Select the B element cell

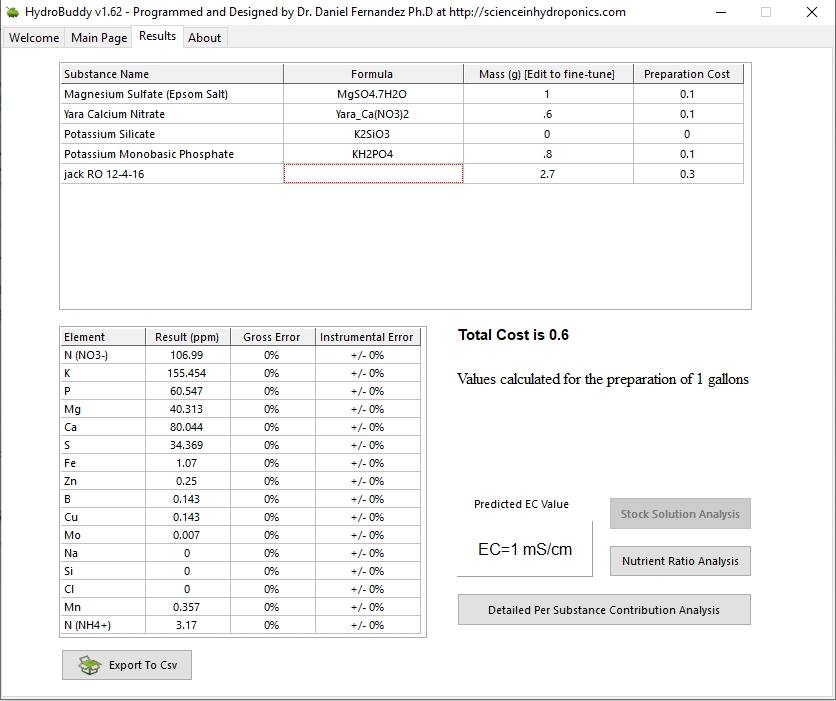(x=103, y=499)
